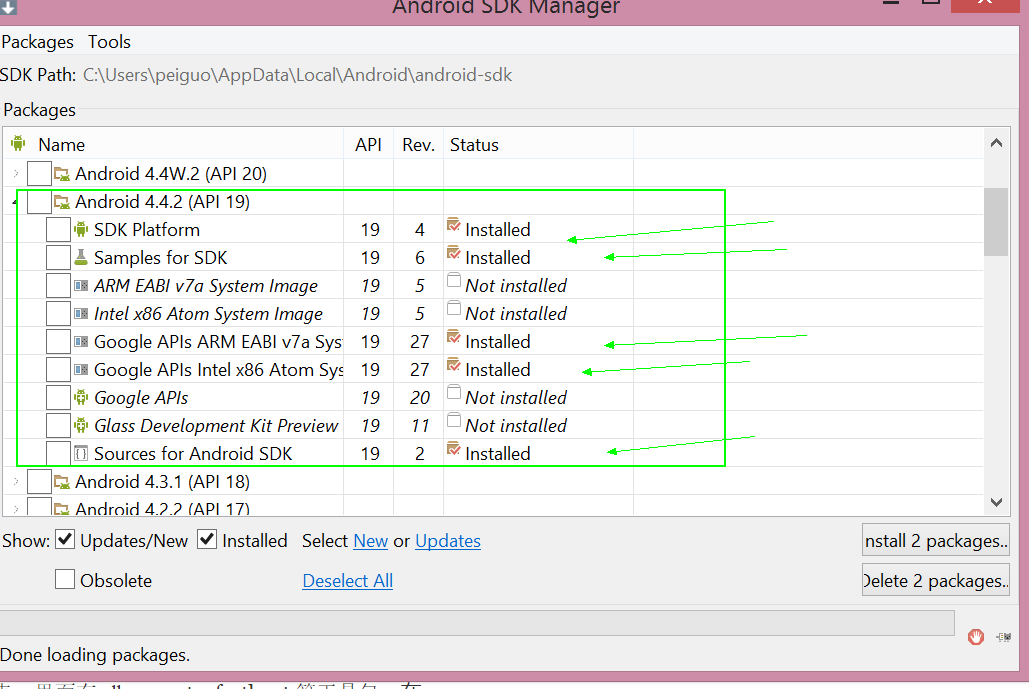Click the icon for Google APIs ARM EABI v7a
Viewport: 1029px width, 689px height.
pos(81,341)
